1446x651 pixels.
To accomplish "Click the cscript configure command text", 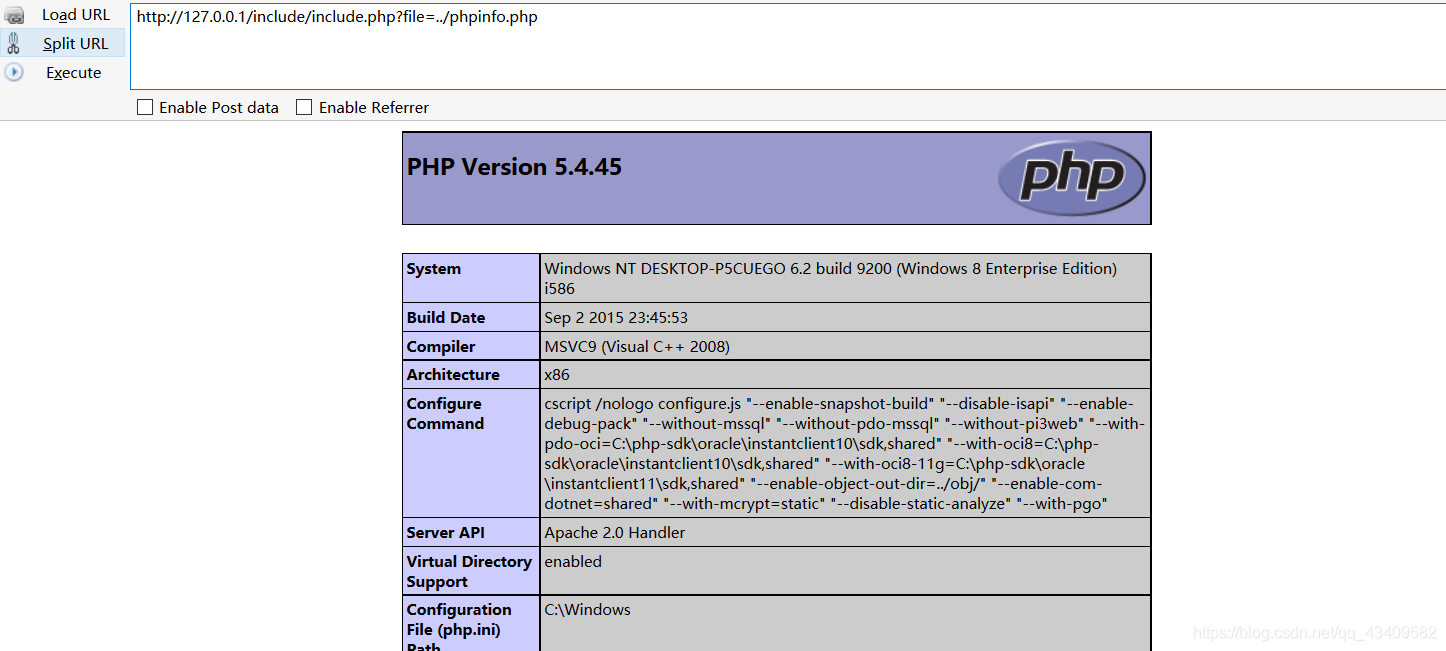I will [844, 454].
